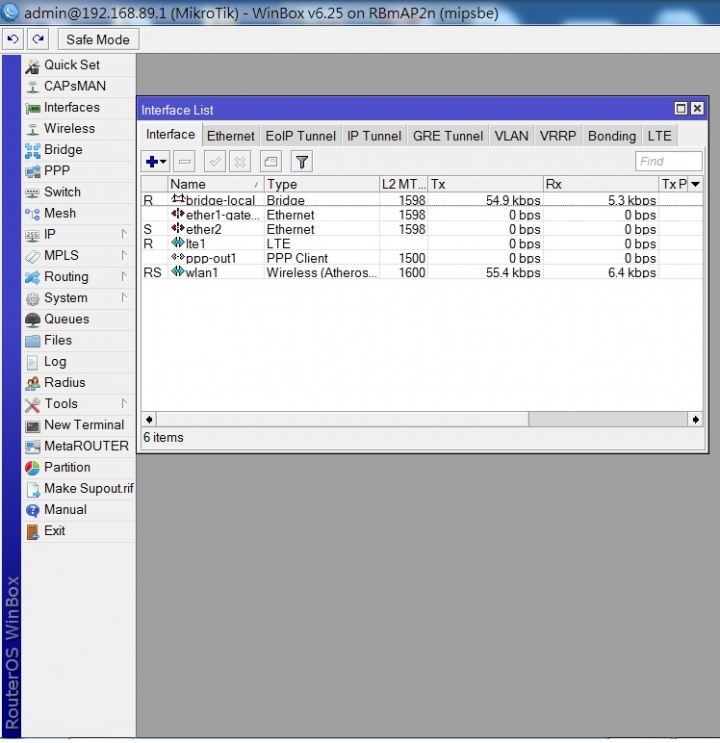720x743 pixels.
Task: Sort by Type column header
Action: point(322,184)
